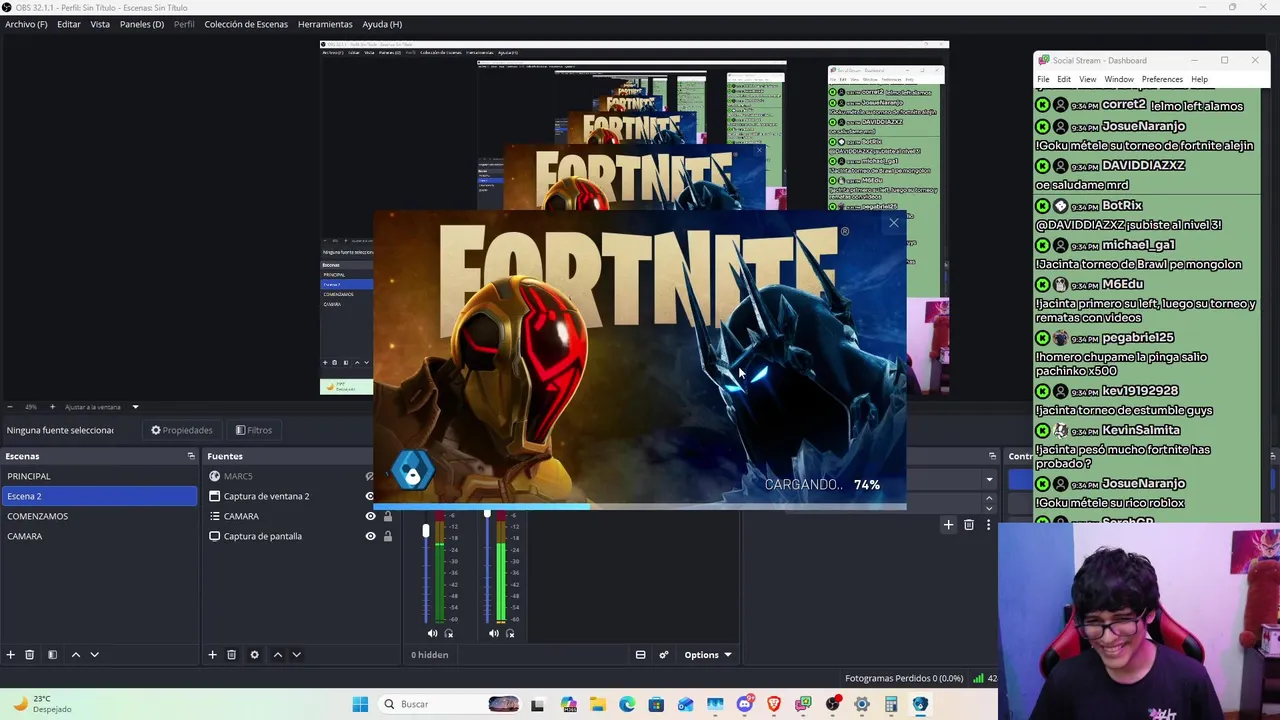Screen dimensions: 1280x720
Task: Select the COMENZAMOS scene
Action: pyautogui.click(x=100, y=516)
